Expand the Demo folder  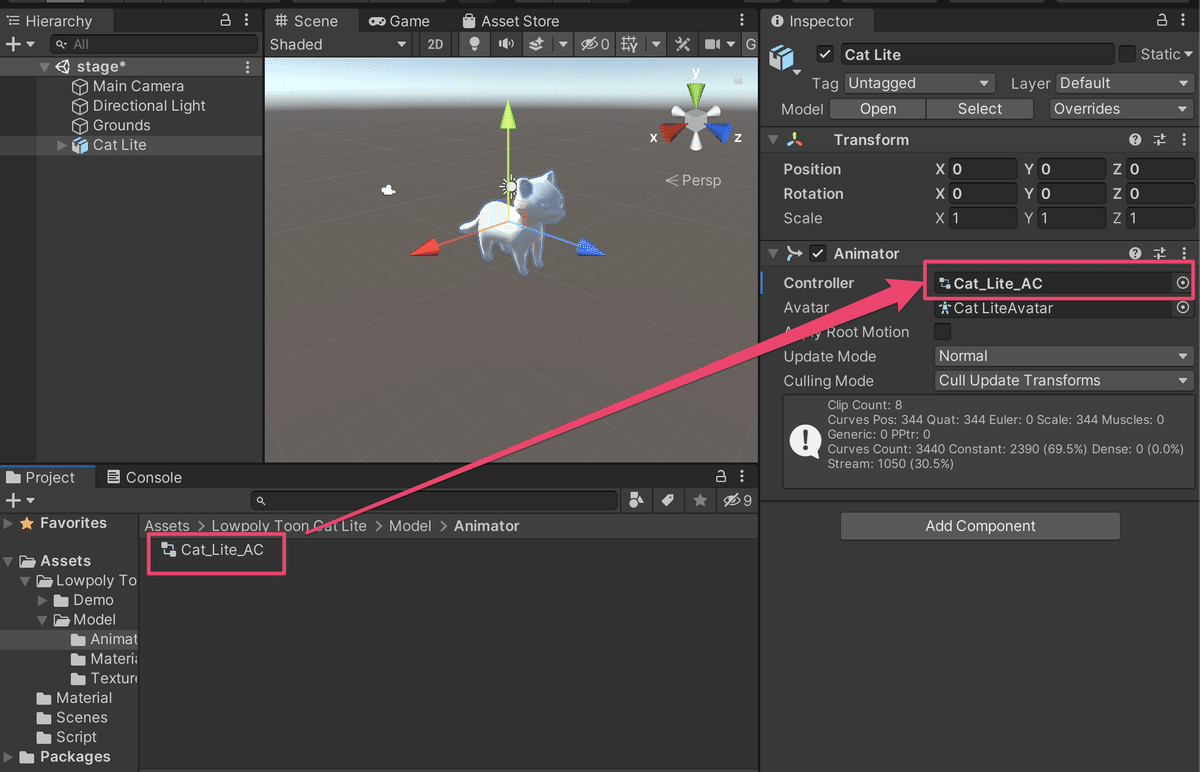click(43, 600)
